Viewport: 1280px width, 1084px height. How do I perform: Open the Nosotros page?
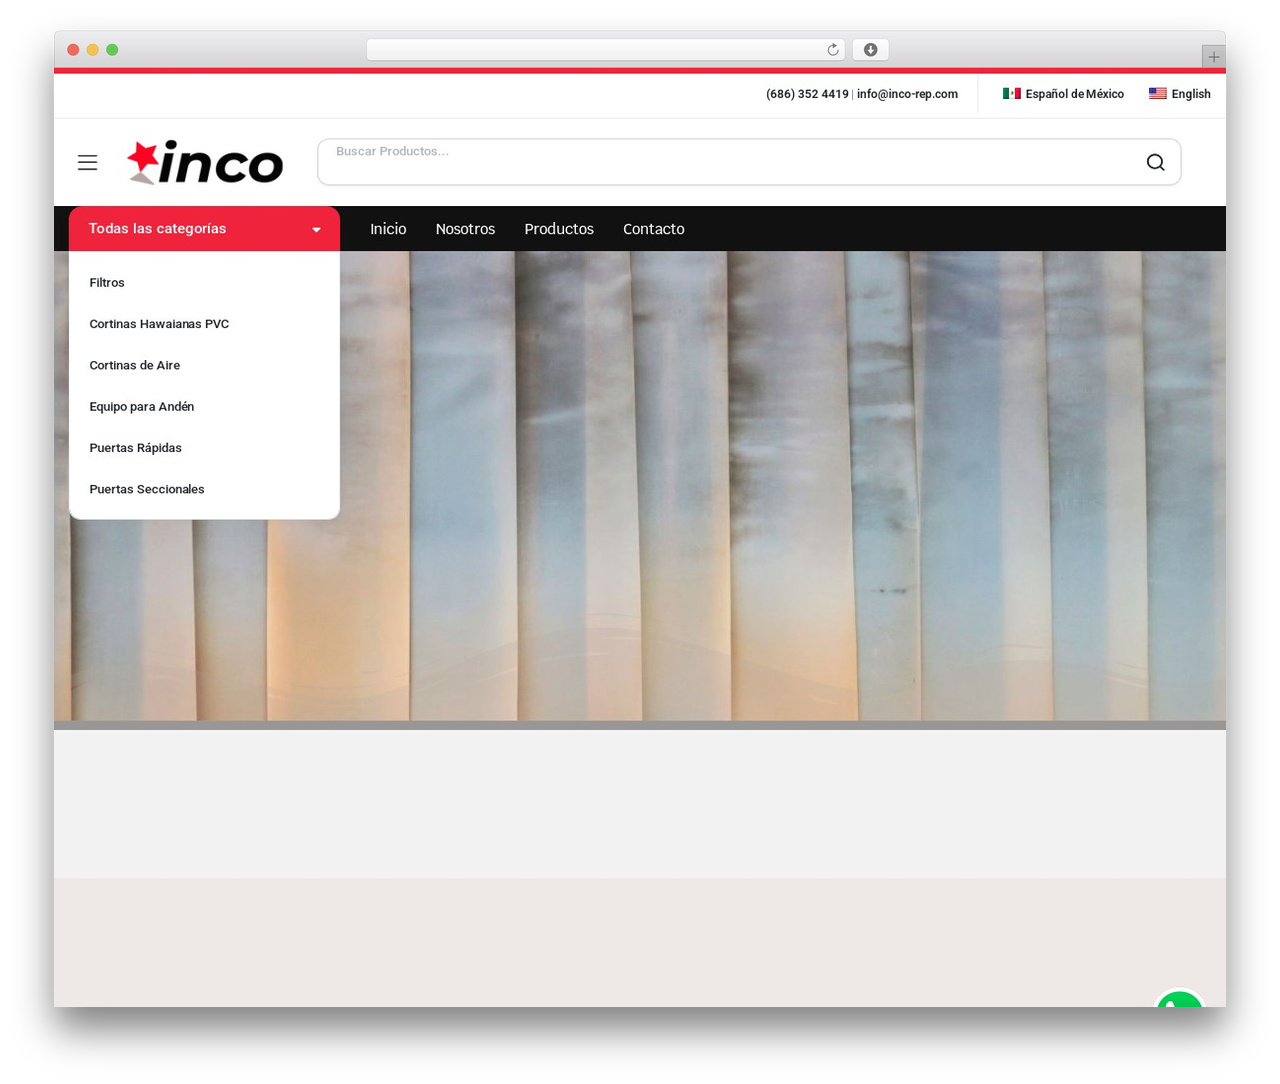coord(465,229)
